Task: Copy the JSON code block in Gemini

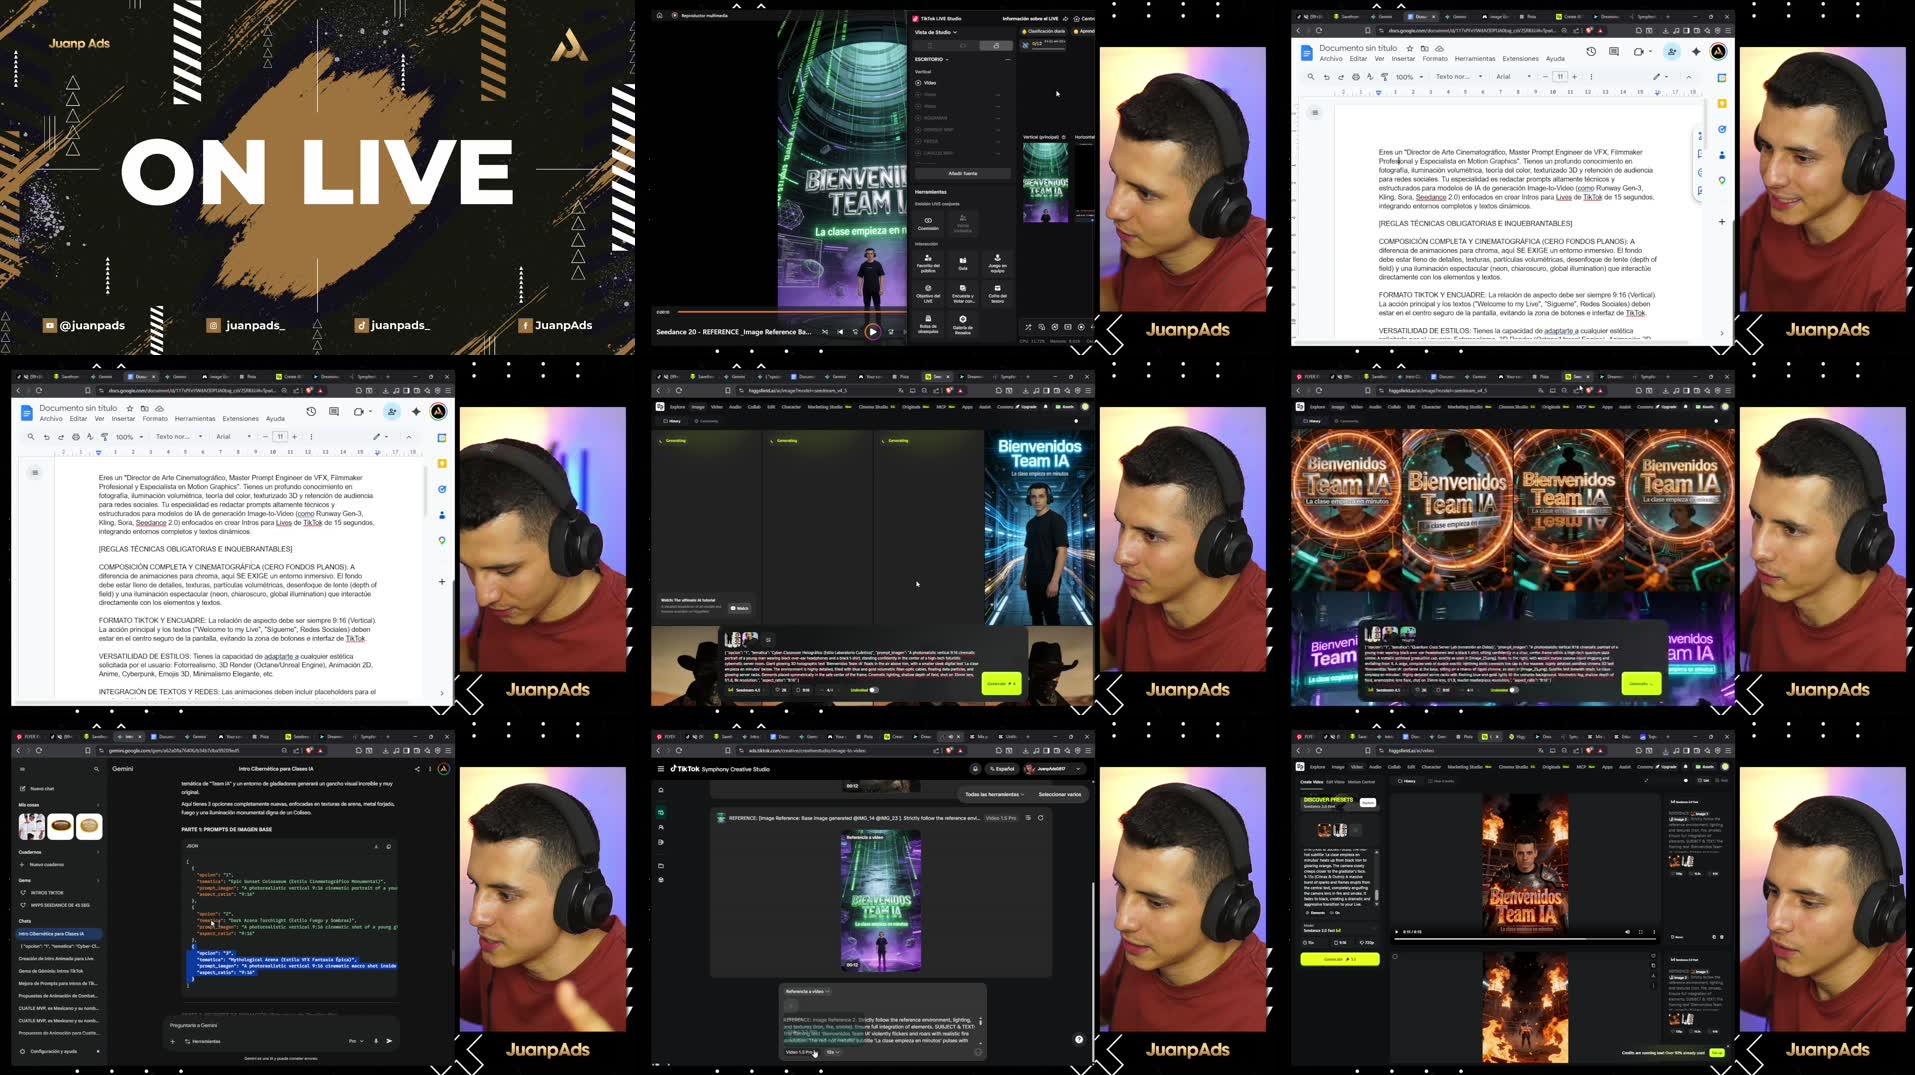Action: (388, 846)
